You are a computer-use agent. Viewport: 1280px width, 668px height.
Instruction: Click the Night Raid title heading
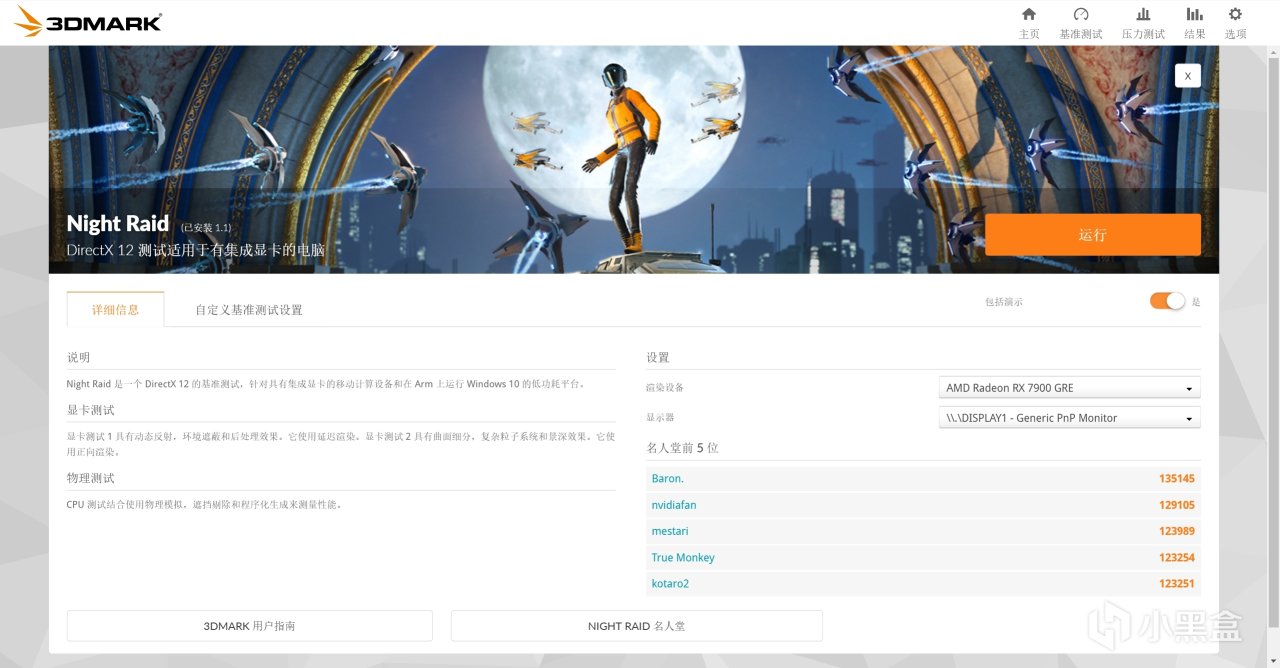(118, 224)
